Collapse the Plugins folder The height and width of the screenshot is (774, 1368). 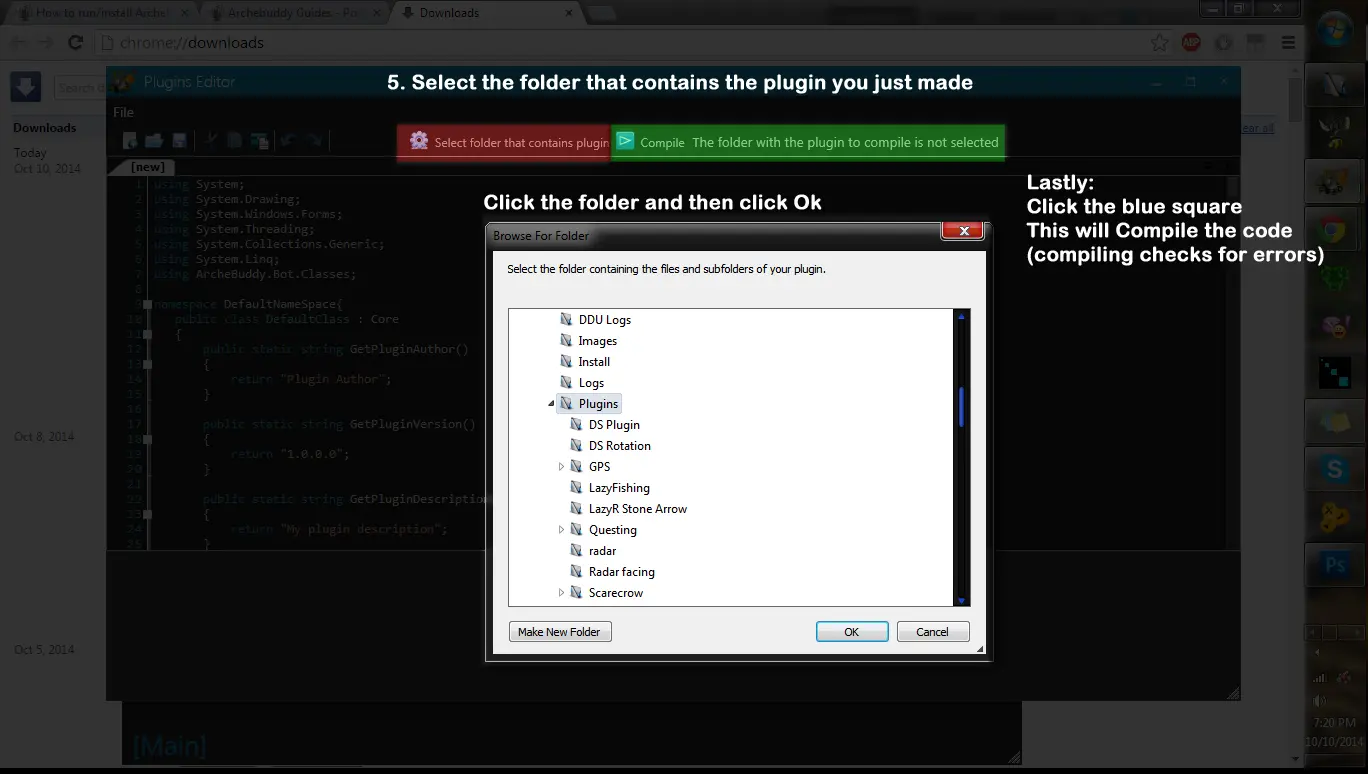click(x=551, y=404)
